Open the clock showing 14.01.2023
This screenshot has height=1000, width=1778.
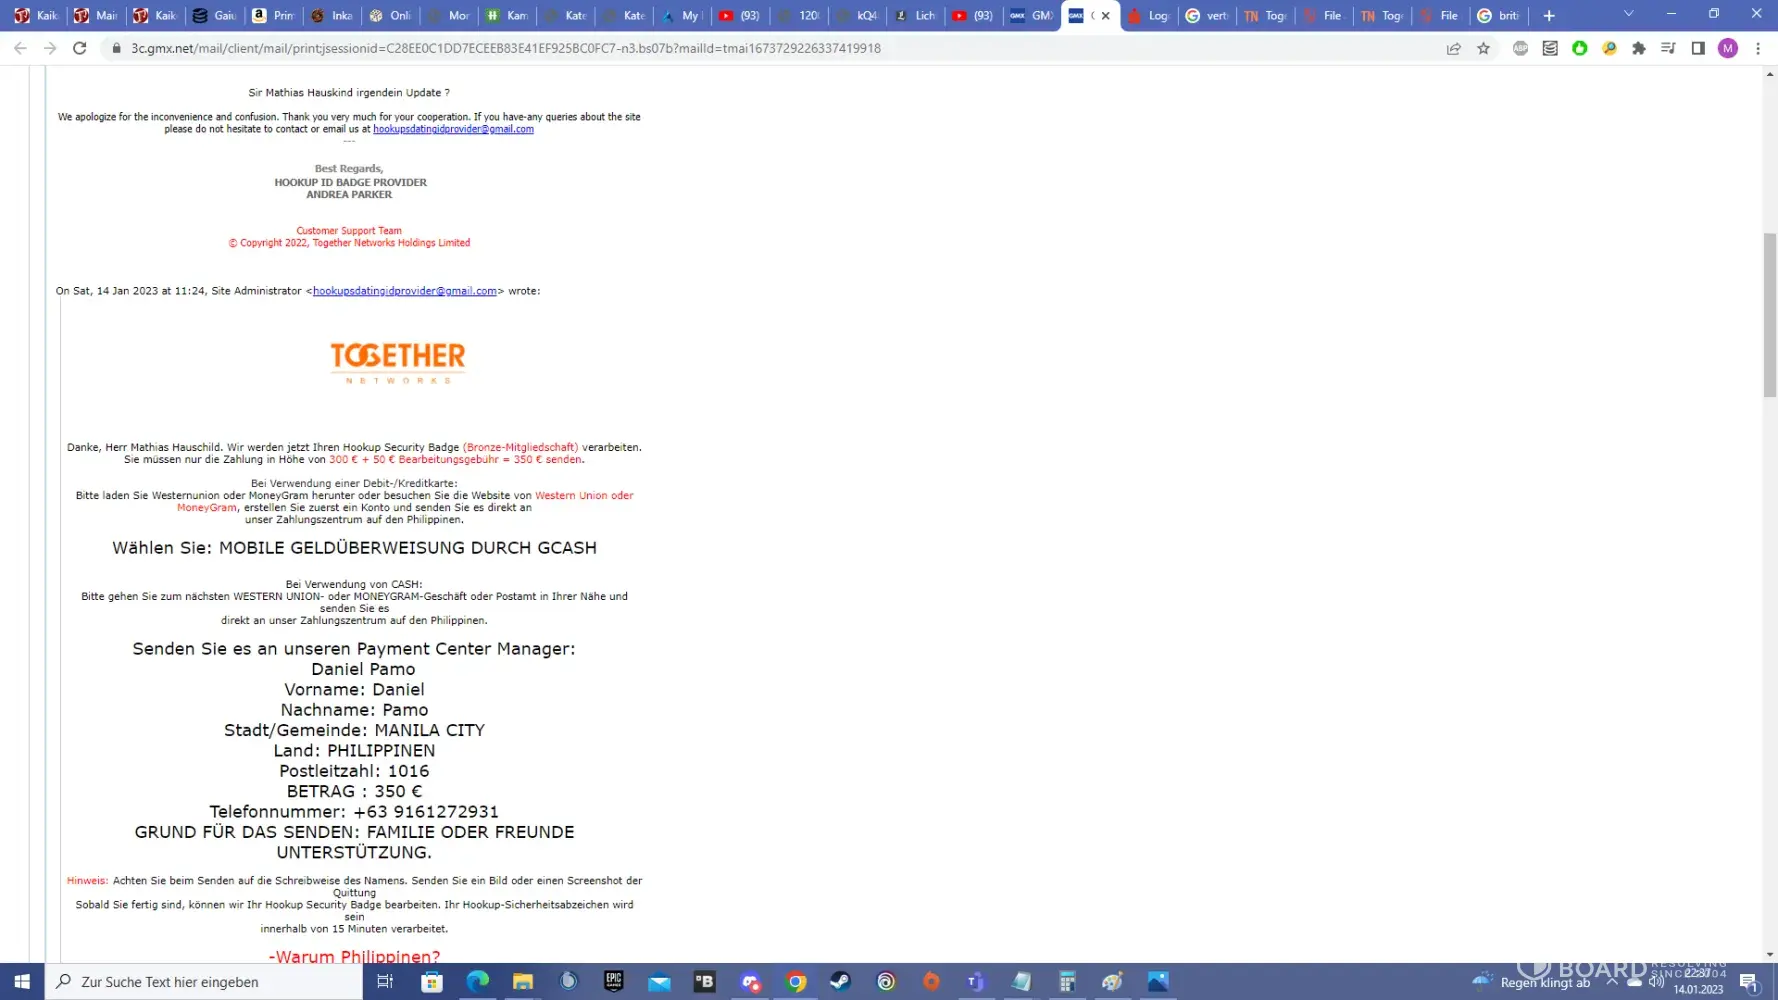[x=1699, y=982]
